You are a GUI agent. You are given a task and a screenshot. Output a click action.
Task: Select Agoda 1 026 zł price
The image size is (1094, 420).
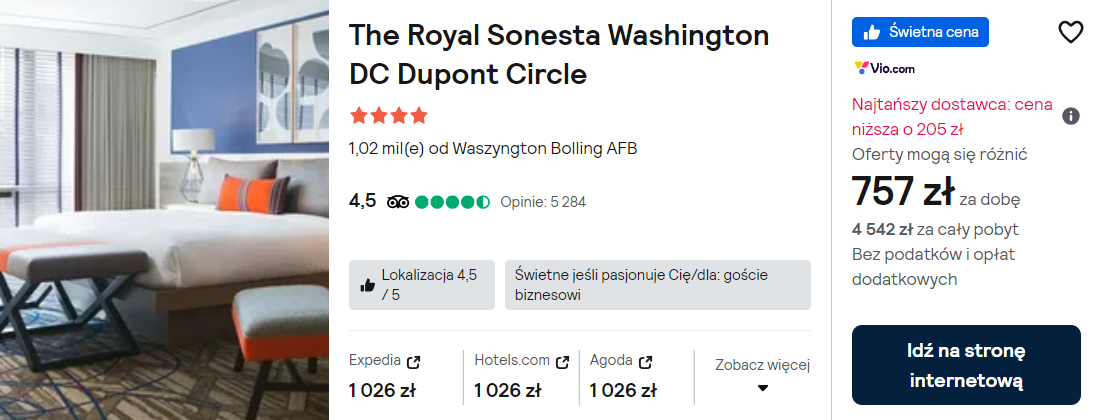click(623, 390)
